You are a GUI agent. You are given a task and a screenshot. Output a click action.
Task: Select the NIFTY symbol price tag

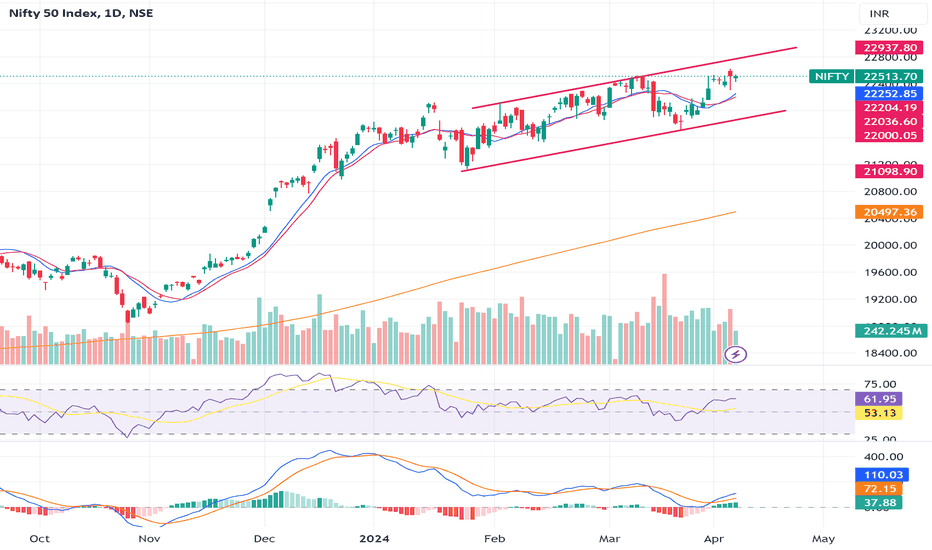click(x=832, y=76)
